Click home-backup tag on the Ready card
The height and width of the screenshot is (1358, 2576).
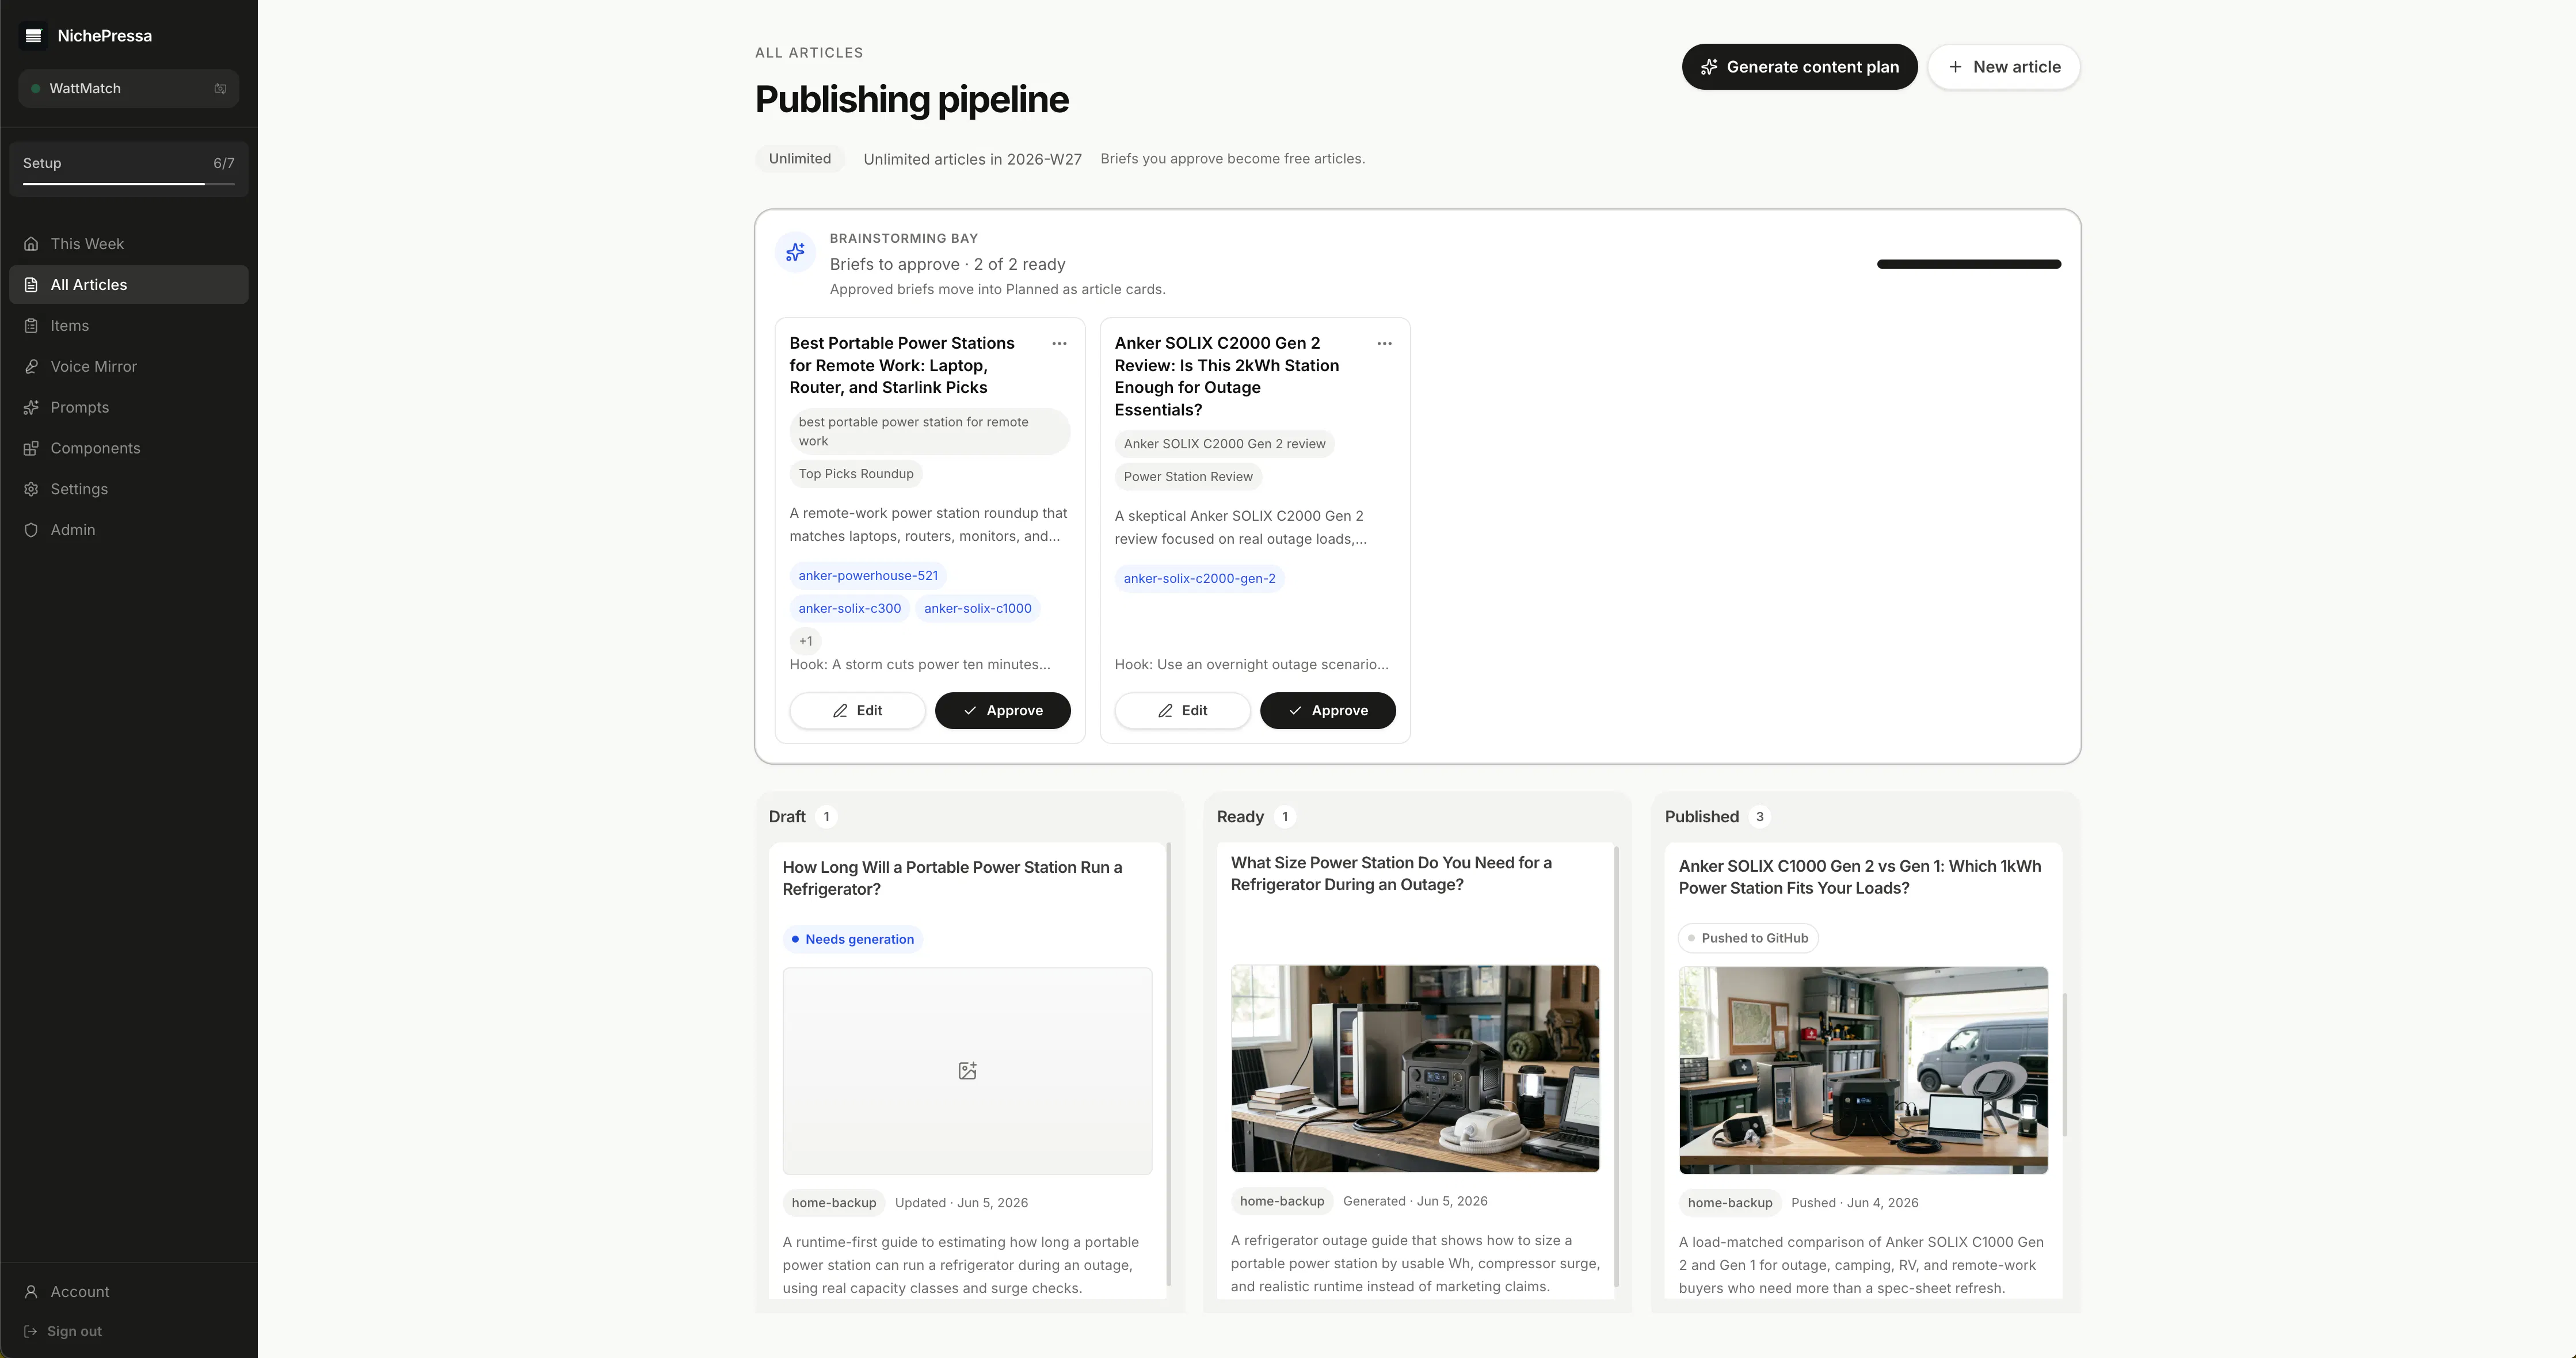[x=1282, y=1201]
